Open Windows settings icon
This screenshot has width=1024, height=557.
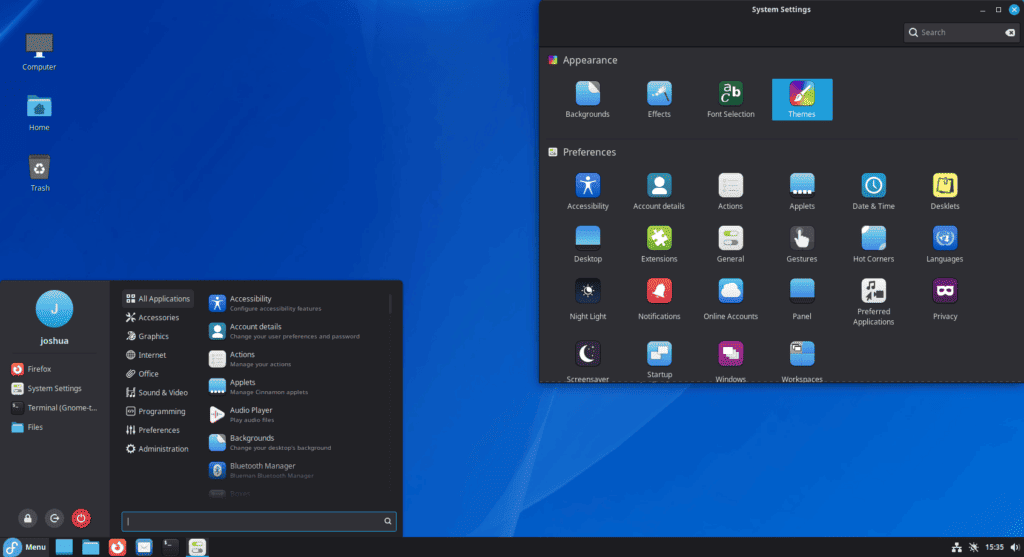coord(730,360)
